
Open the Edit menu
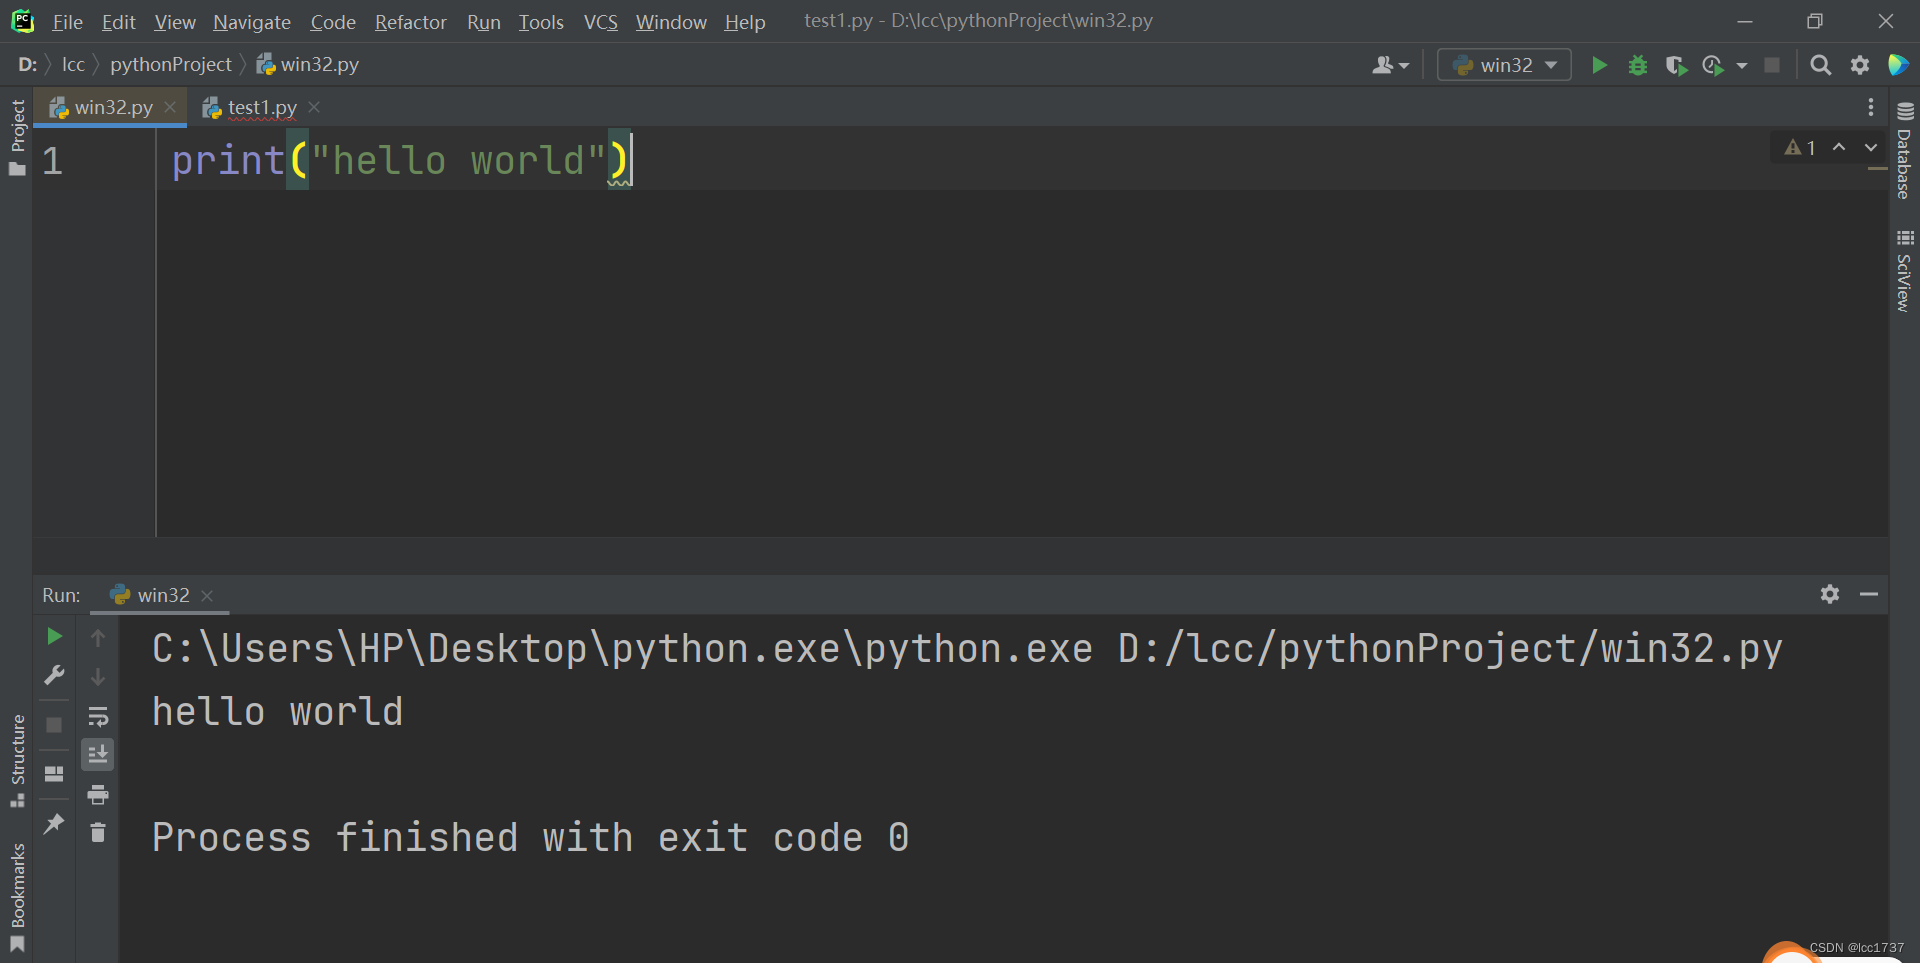(118, 22)
